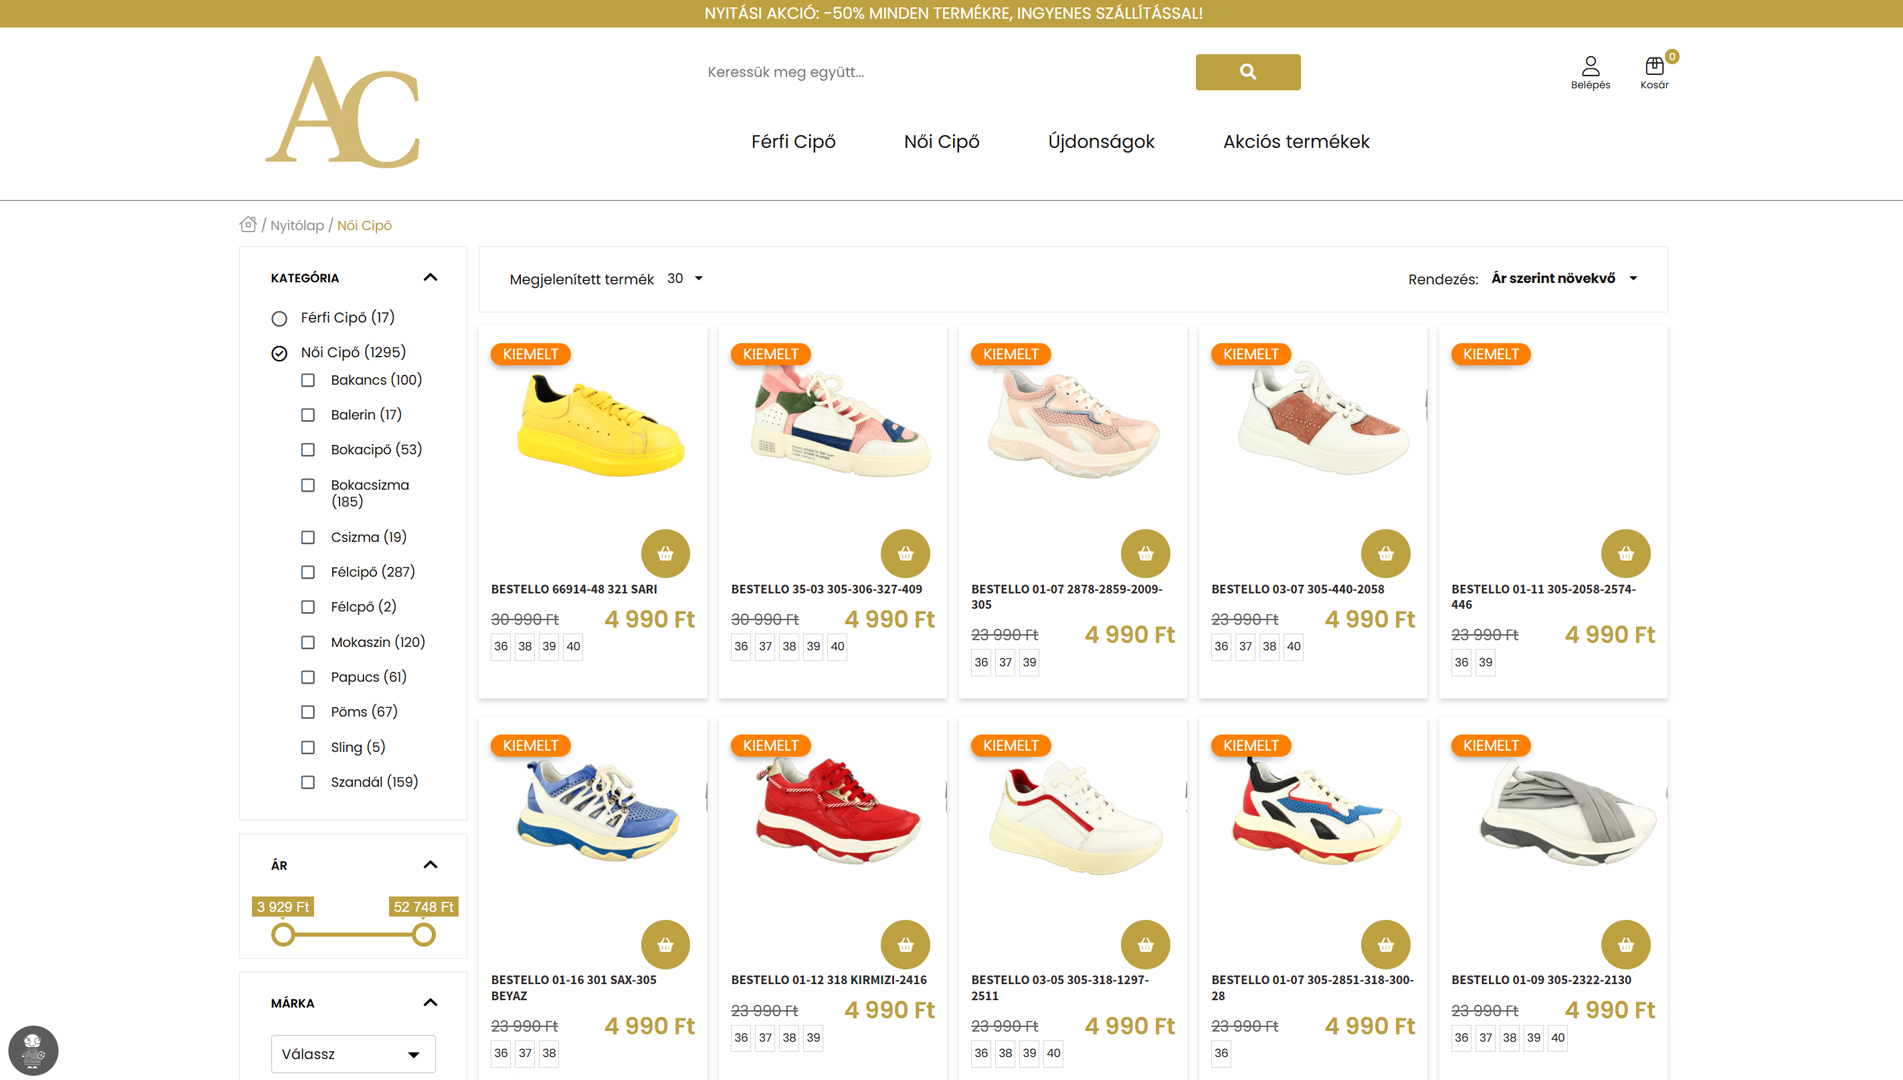
Task: Check the Pöms filter
Action: pyautogui.click(x=308, y=712)
